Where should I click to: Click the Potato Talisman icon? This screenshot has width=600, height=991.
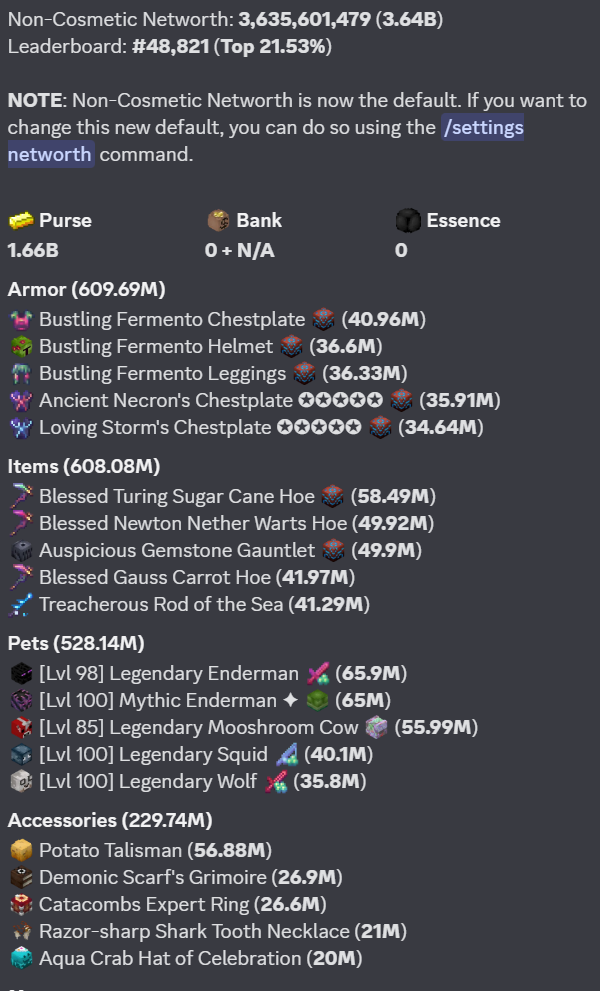21,851
